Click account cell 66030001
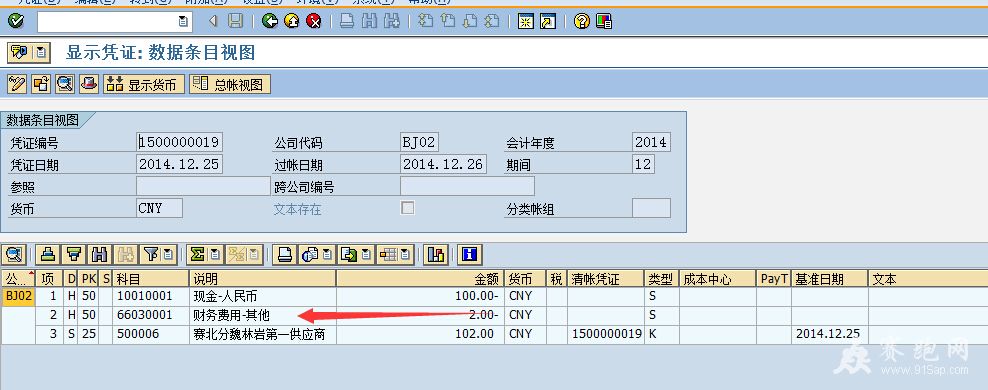 click(151, 314)
